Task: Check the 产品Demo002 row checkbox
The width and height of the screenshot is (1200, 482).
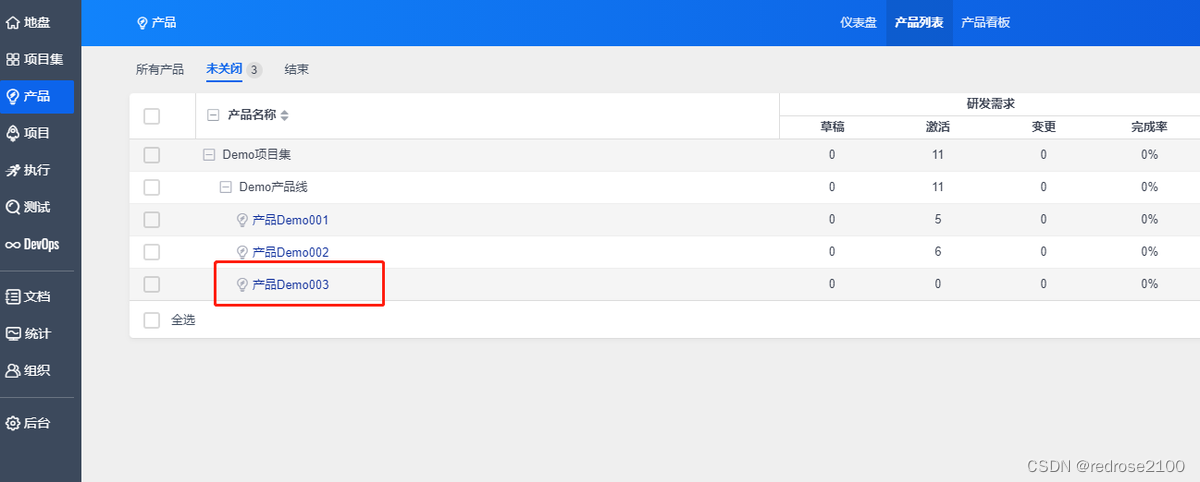Action: click(x=152, y=252)
